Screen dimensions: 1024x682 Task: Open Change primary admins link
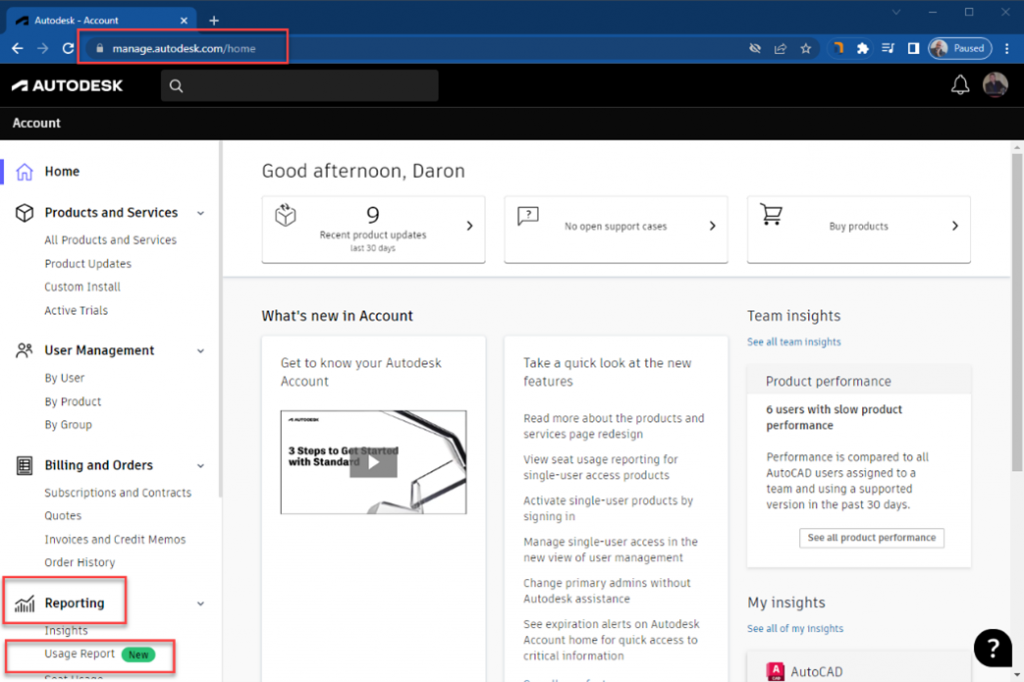pyautogui.click(x=607, y=591)
